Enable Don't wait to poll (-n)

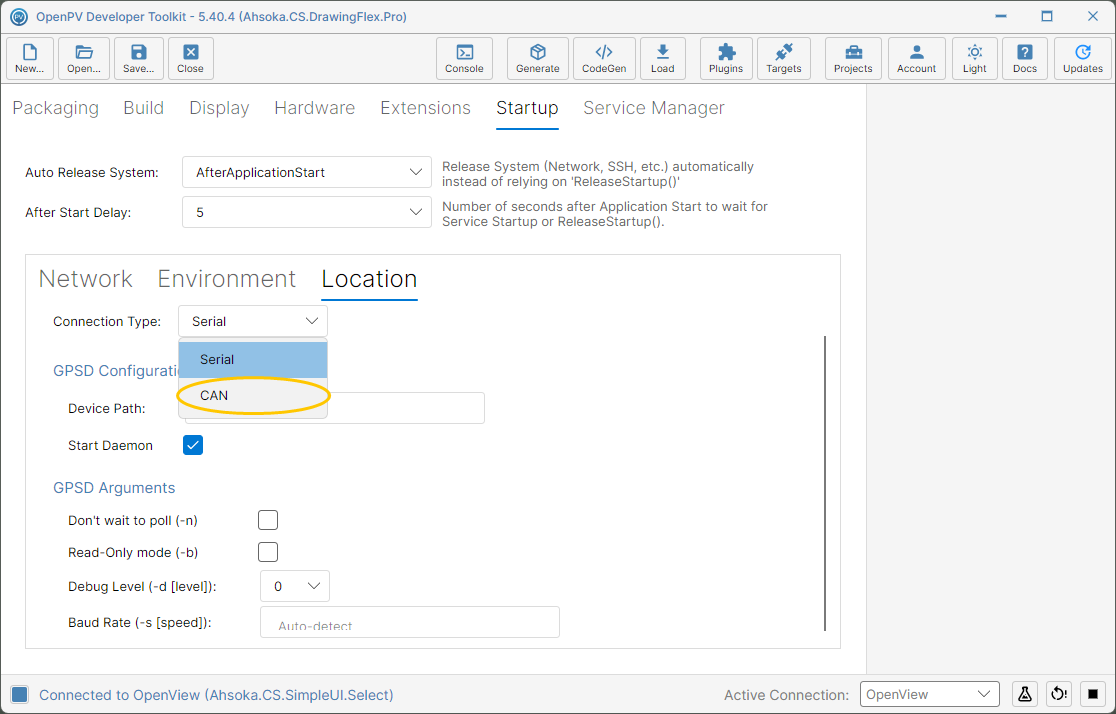pyautogui.click(x=268, y=520)
